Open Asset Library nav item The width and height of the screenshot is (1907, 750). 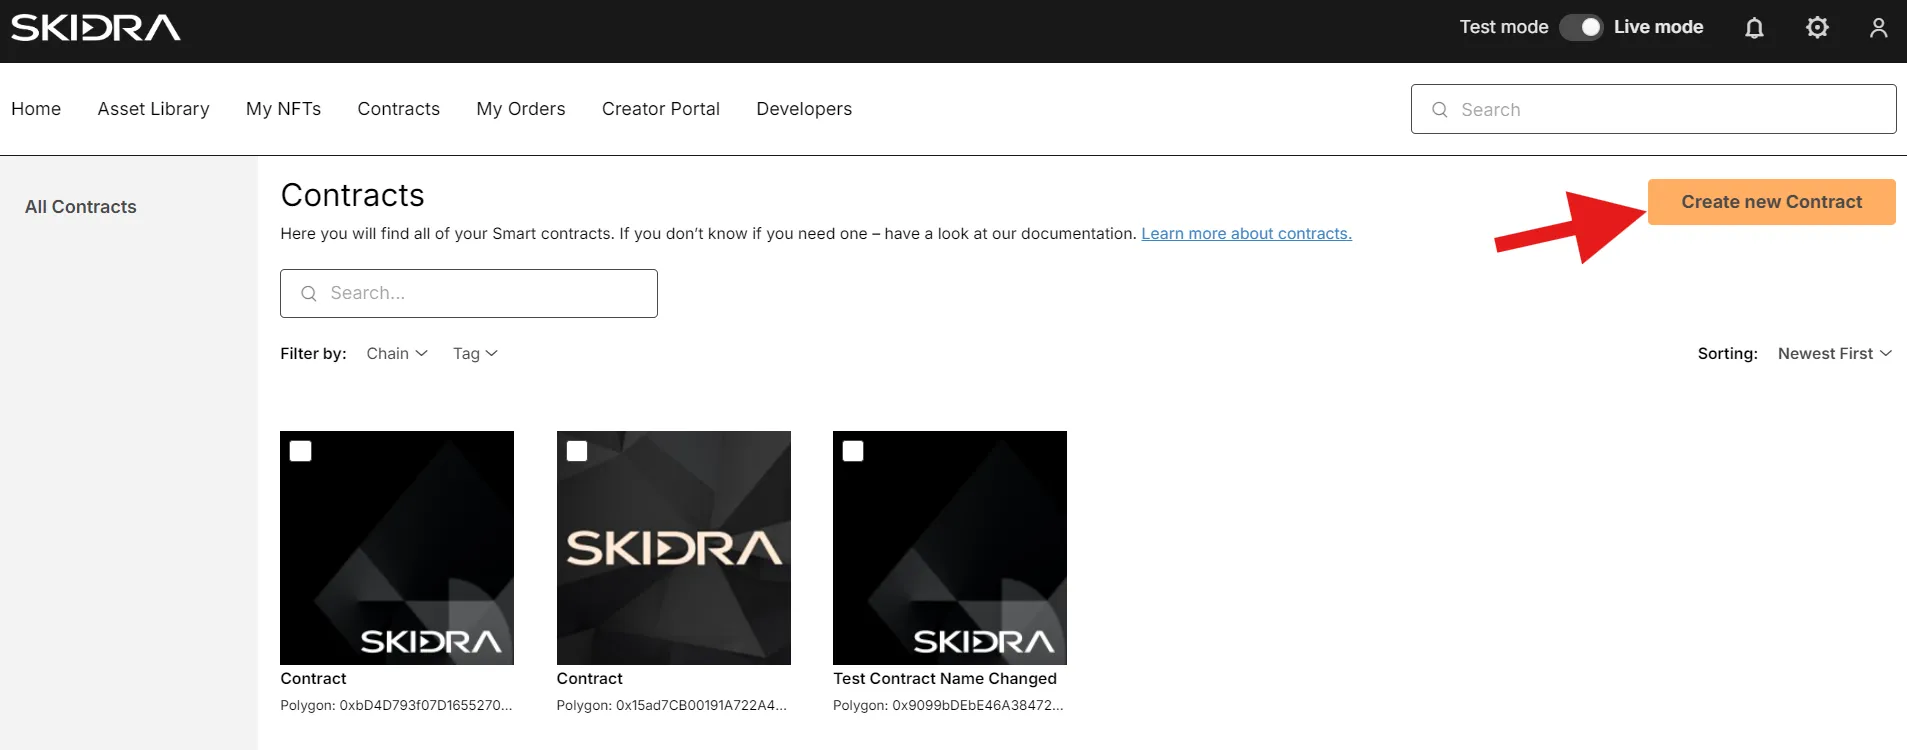tap(154, 109)
